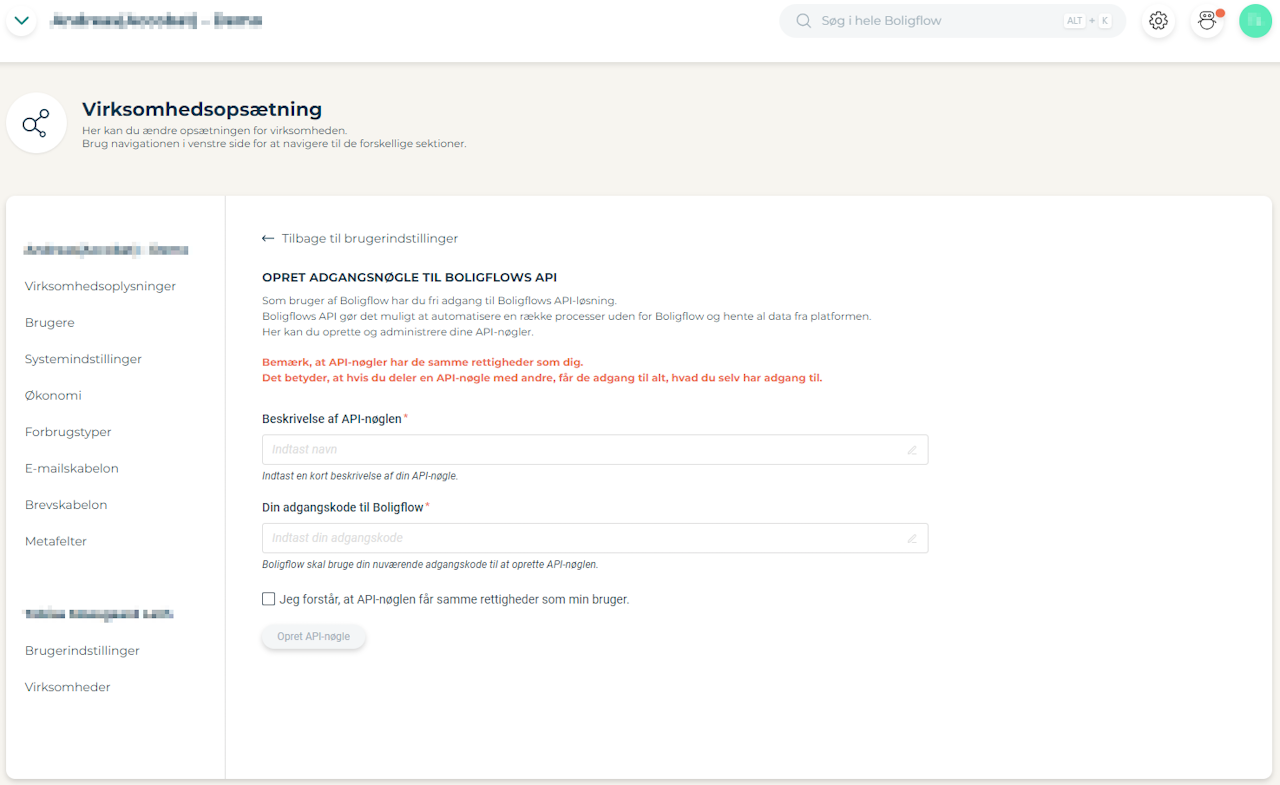Click the back arrow before Tilbage

click(x=268, y=239)
